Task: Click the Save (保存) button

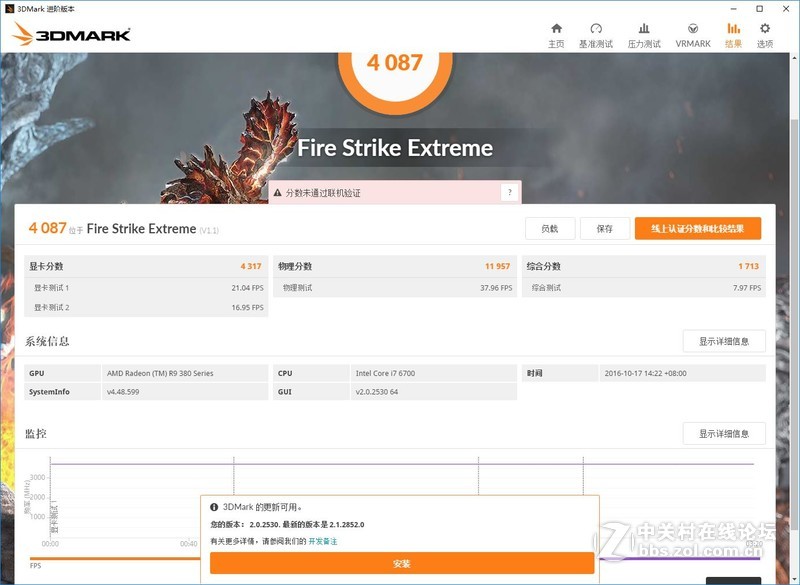Action: coord(604,229)
